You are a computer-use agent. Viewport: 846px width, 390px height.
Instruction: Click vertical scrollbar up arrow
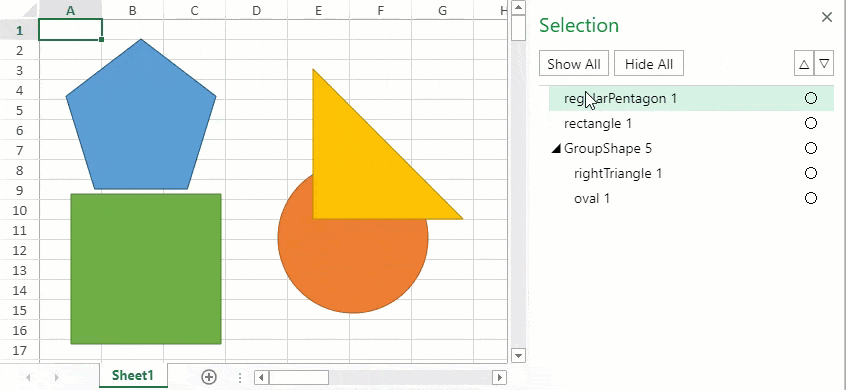point(518,8)
